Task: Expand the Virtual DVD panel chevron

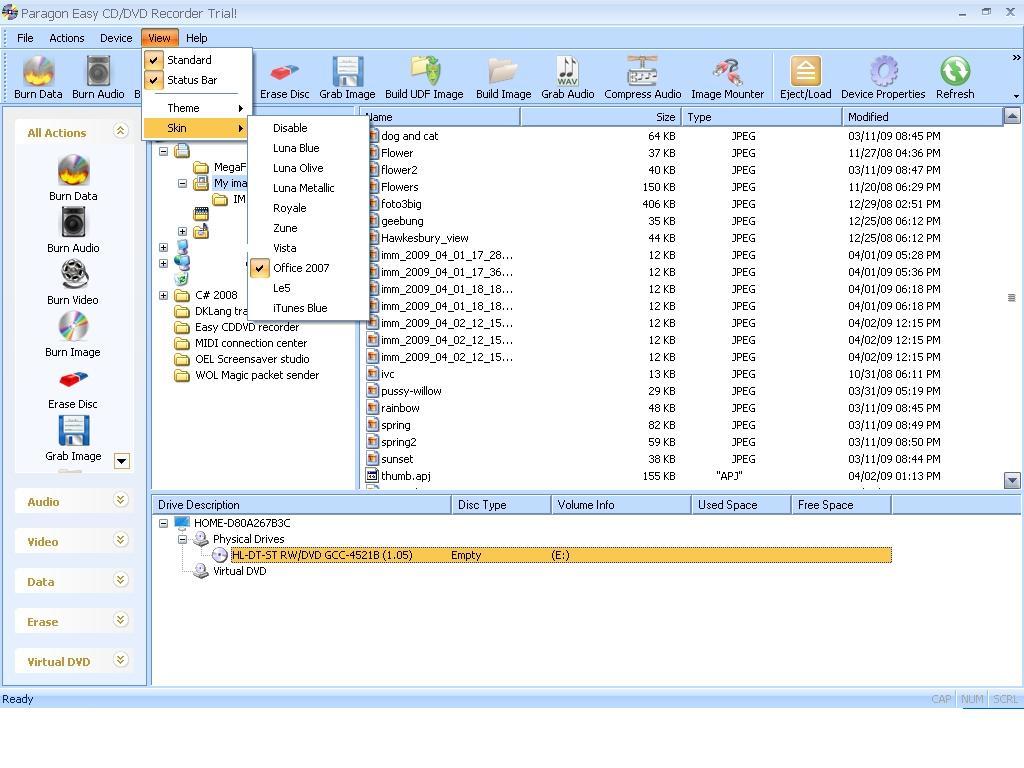Action: click(x=120, y=660)
